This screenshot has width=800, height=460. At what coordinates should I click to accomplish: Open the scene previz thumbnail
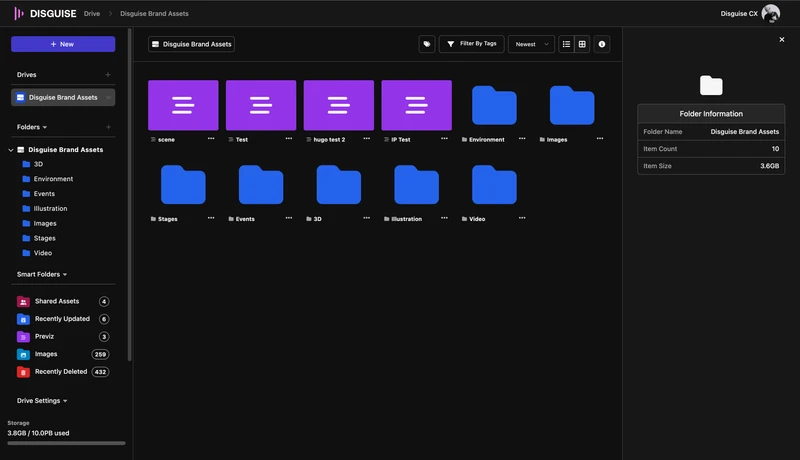(x=183, y=105)
